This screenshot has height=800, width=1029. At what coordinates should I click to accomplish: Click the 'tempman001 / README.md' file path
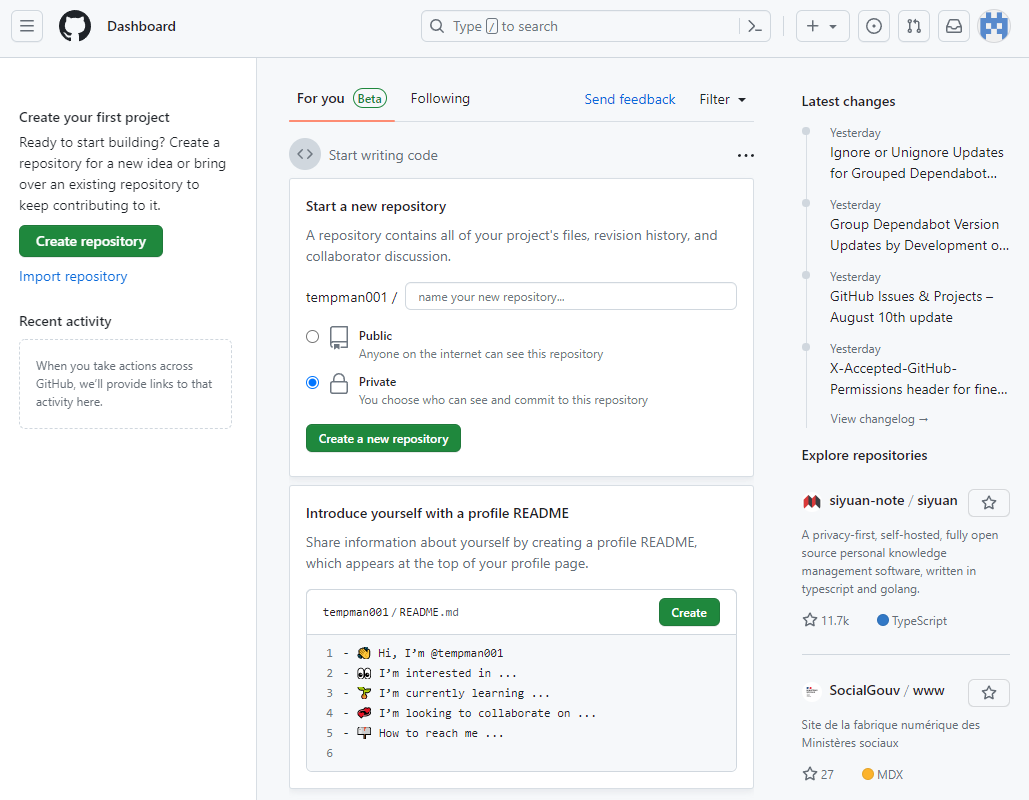390,612
